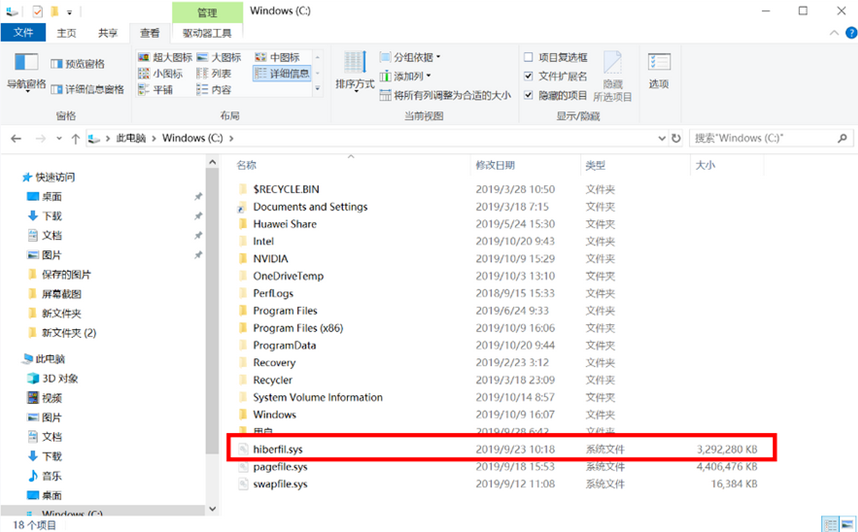The width and height of the screenshot is (858, 532).
Task: Select the Program Files (x86) folder
Action: (298, 328)
